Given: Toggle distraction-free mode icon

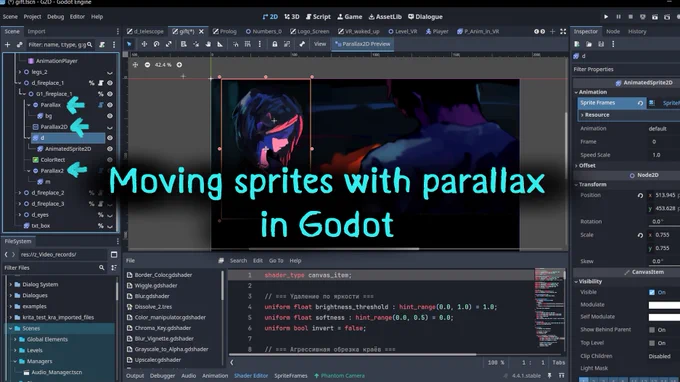Looking at the screenshot, I should [x=563, y=31].
